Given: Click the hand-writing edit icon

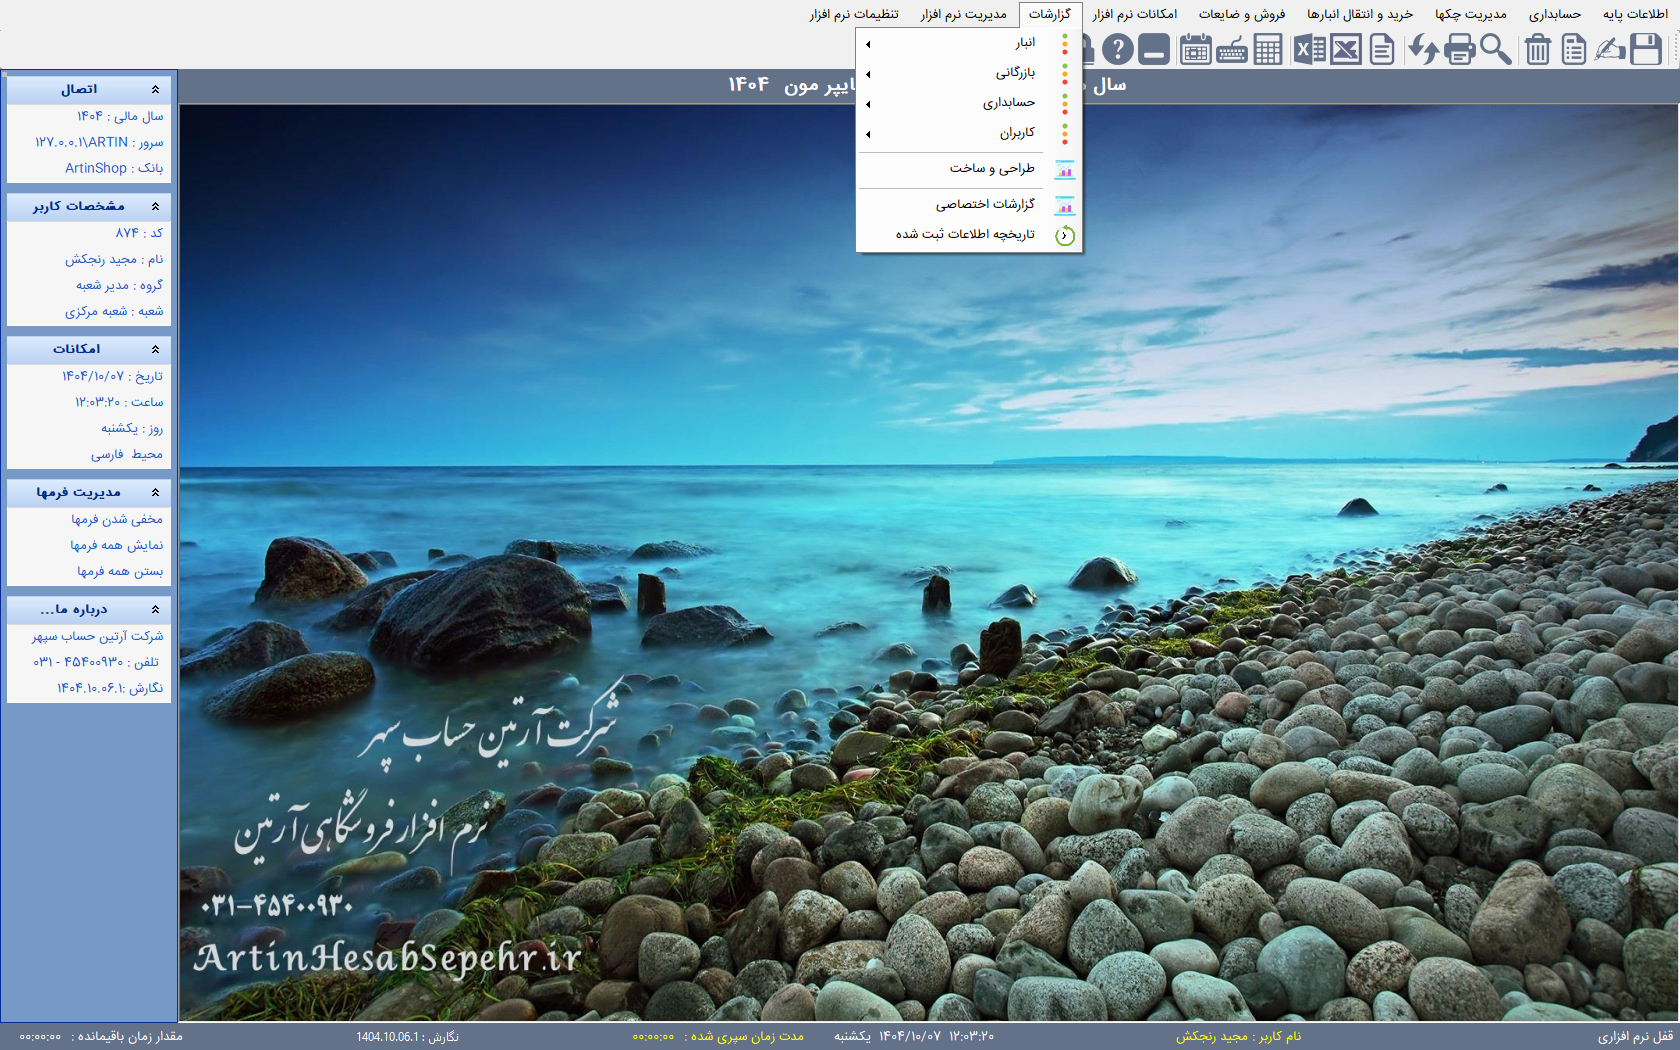Looking at the screenshot, I should [x=1609, y=49].
